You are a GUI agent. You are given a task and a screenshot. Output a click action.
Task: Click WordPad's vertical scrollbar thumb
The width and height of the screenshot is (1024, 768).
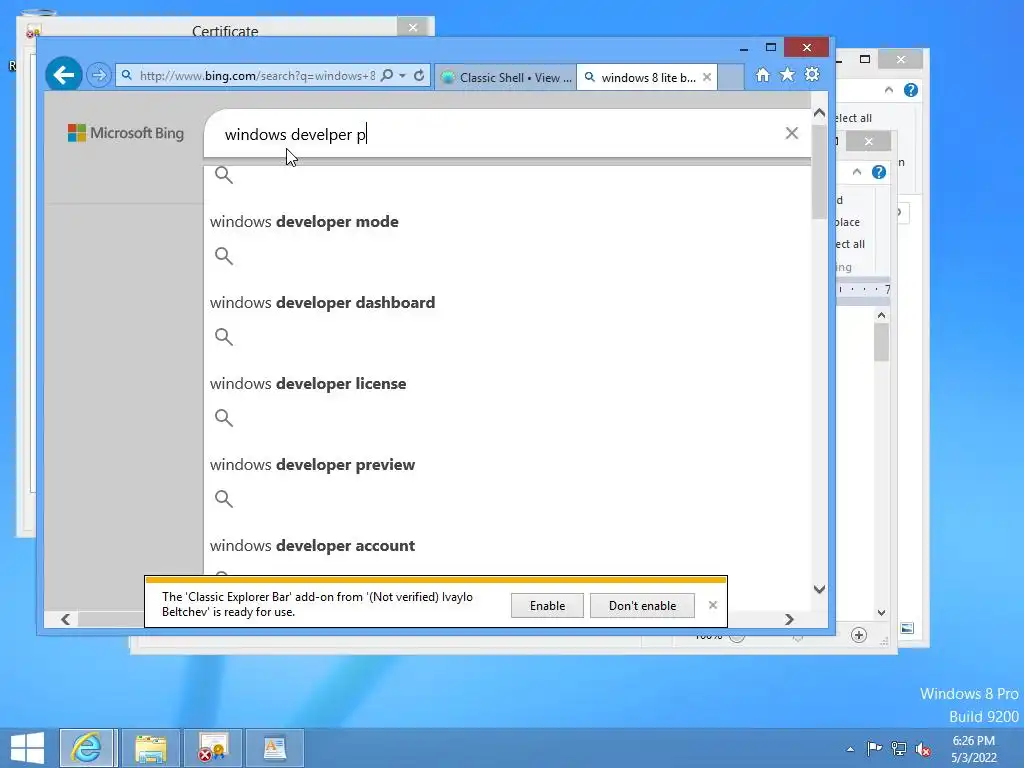pyautogui.click(x=881, y=342)
